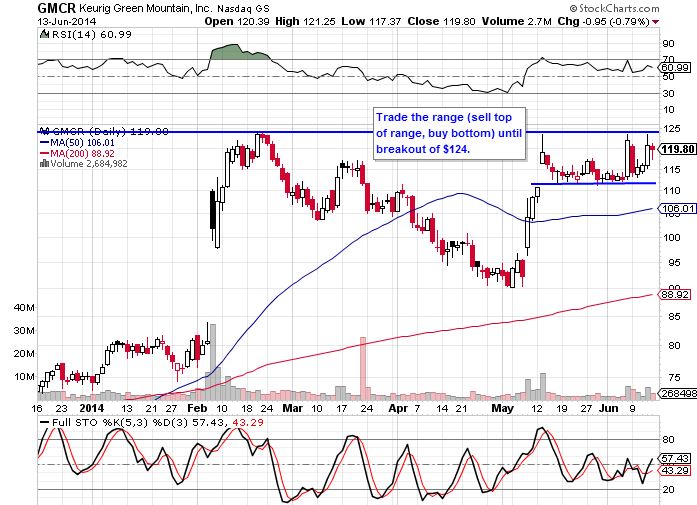This screenshot has width=697, height=505.
Task: Click the RSI indicator icon beside RSI(14)
Action: click(x=44, y=34)
